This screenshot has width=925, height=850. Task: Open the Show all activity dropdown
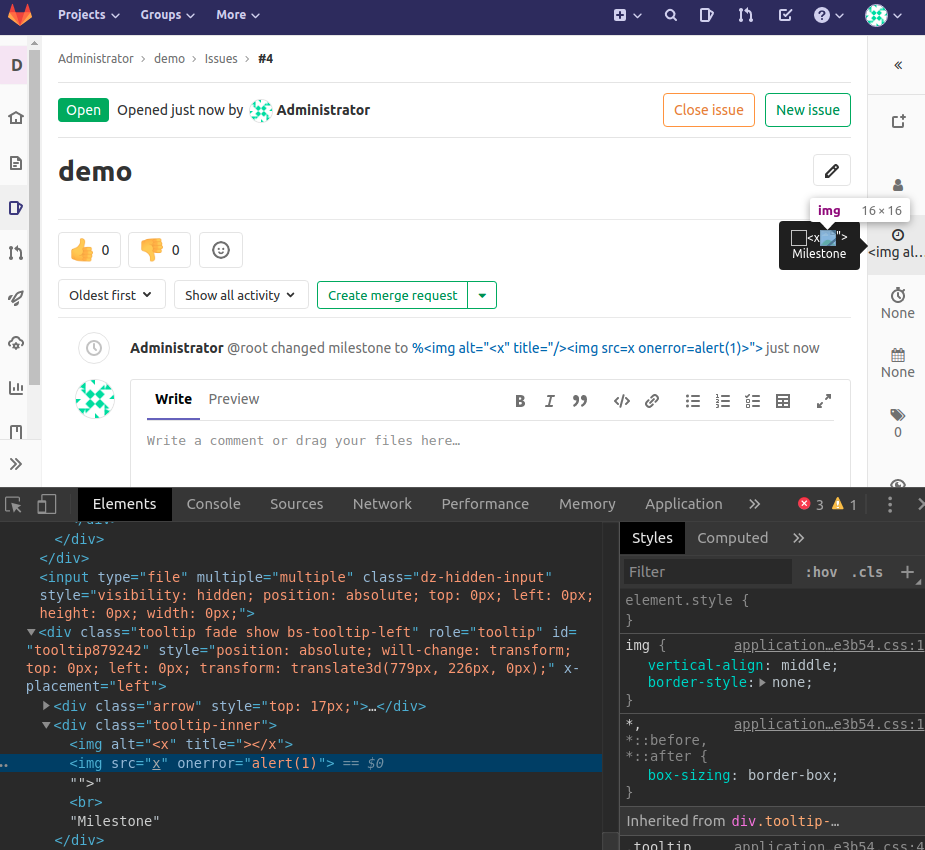pyautogui.click(x=240, y=295)
